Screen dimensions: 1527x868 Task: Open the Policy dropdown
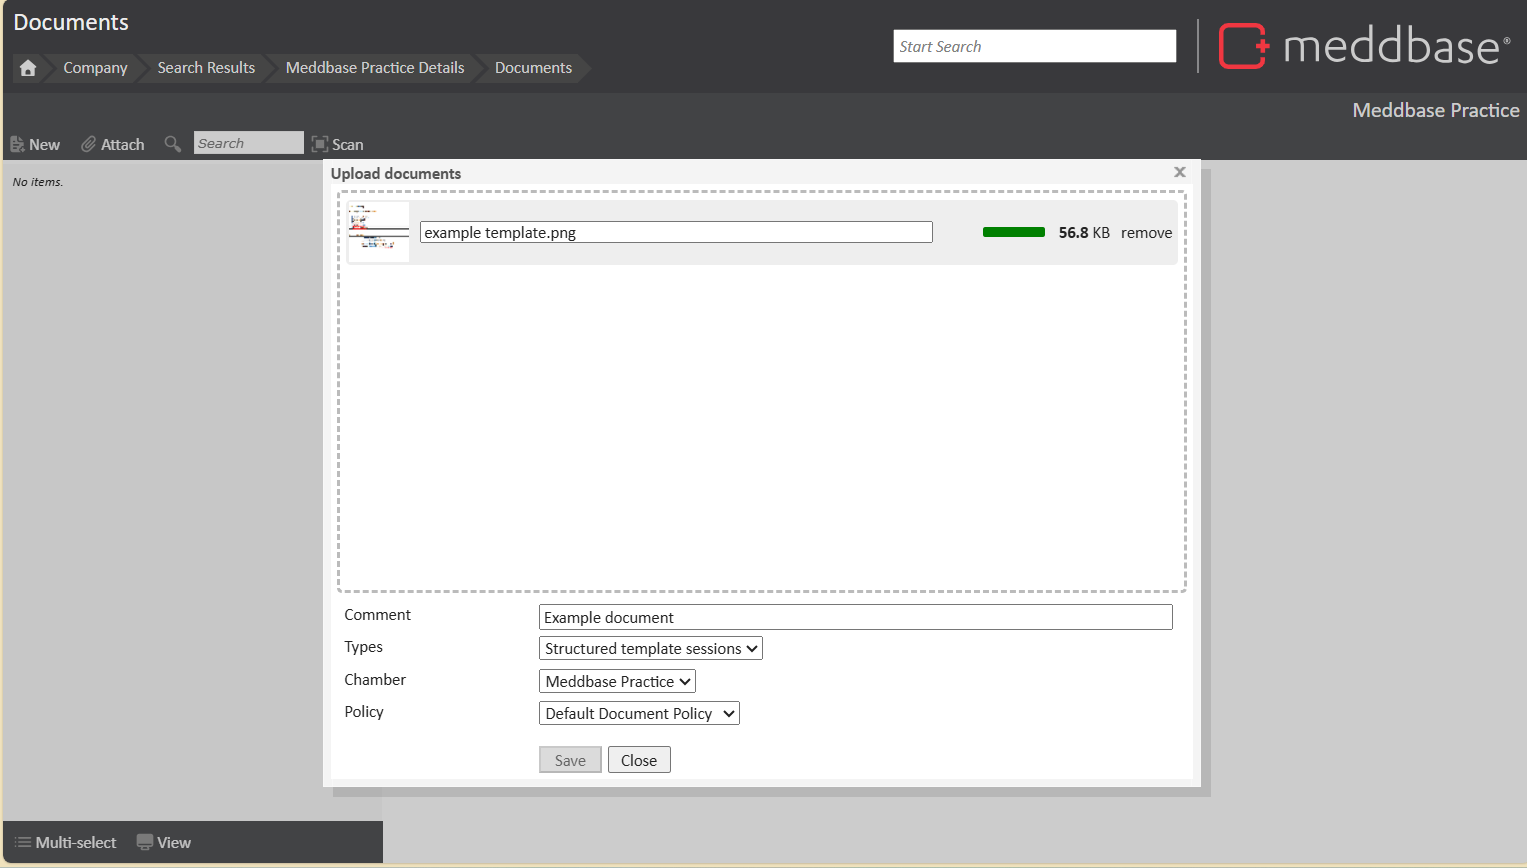pyautogui.click(x=639, y=714)
